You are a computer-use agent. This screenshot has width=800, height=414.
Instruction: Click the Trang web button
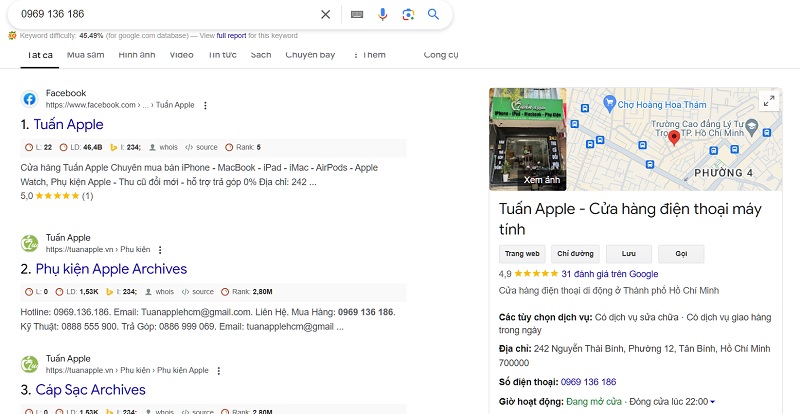(x=522, y=254)
